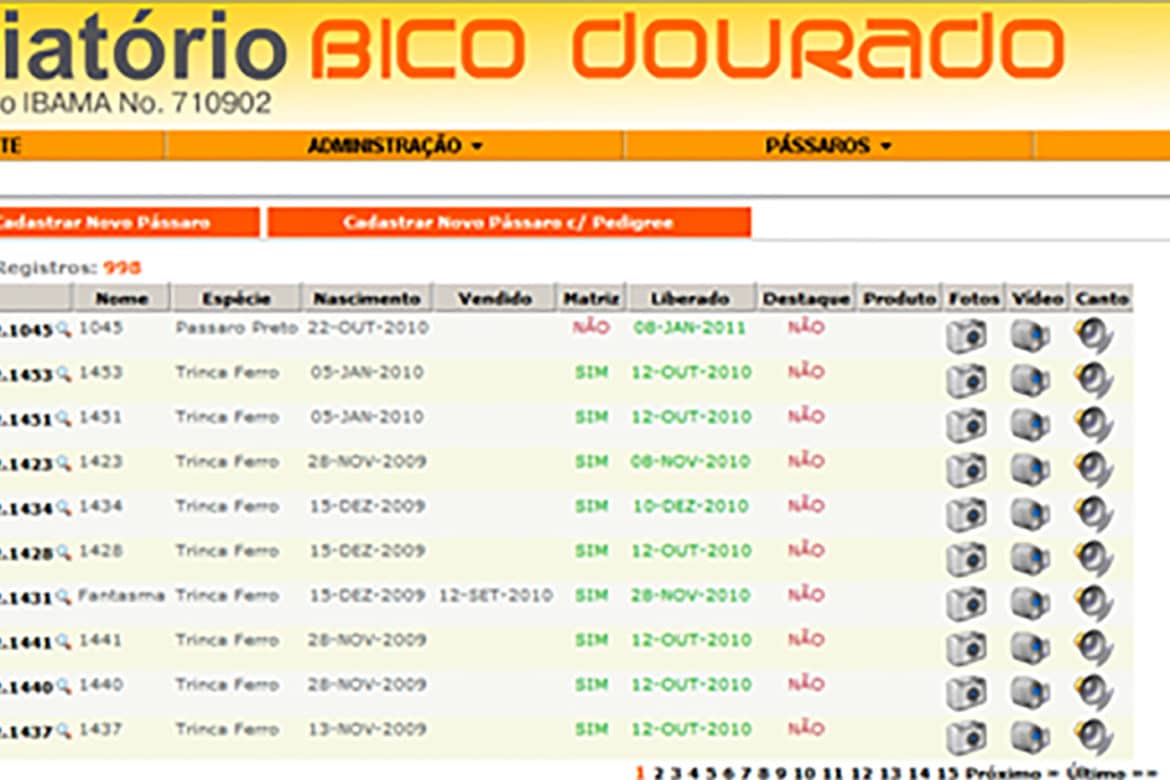Viewport: 1170px width, 780px height.
Task: Click released date 28-NOV-2010
Action: (690, 596)
